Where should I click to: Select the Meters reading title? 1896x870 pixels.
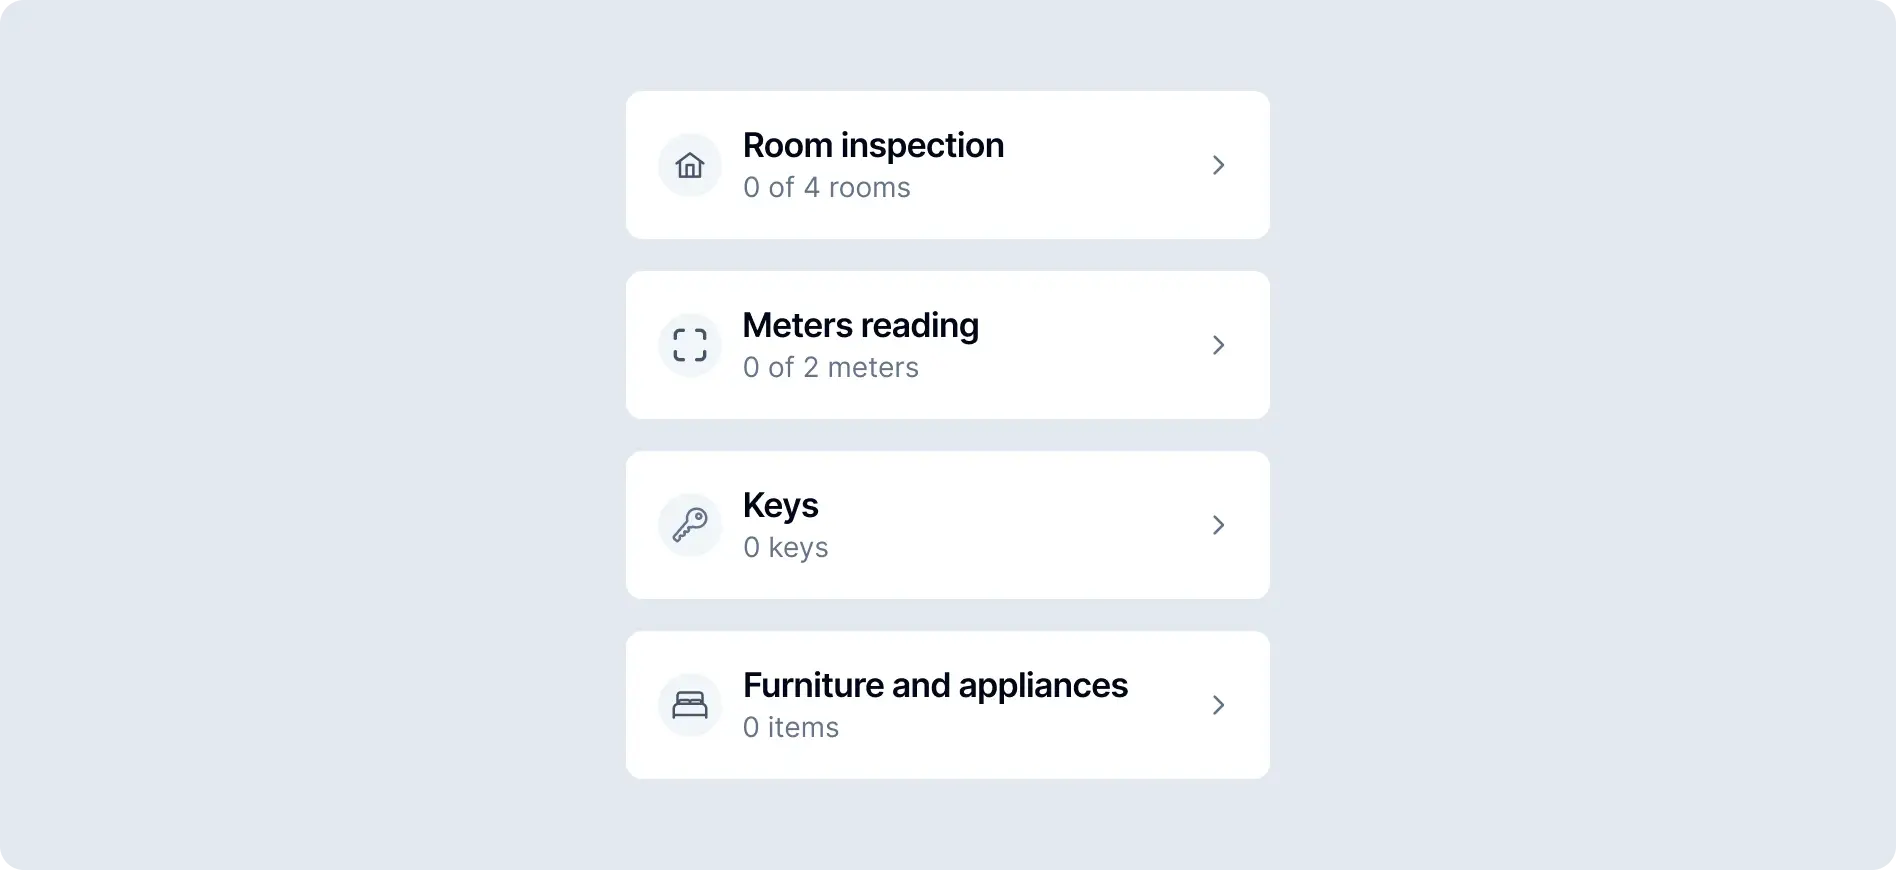point(860,326)
